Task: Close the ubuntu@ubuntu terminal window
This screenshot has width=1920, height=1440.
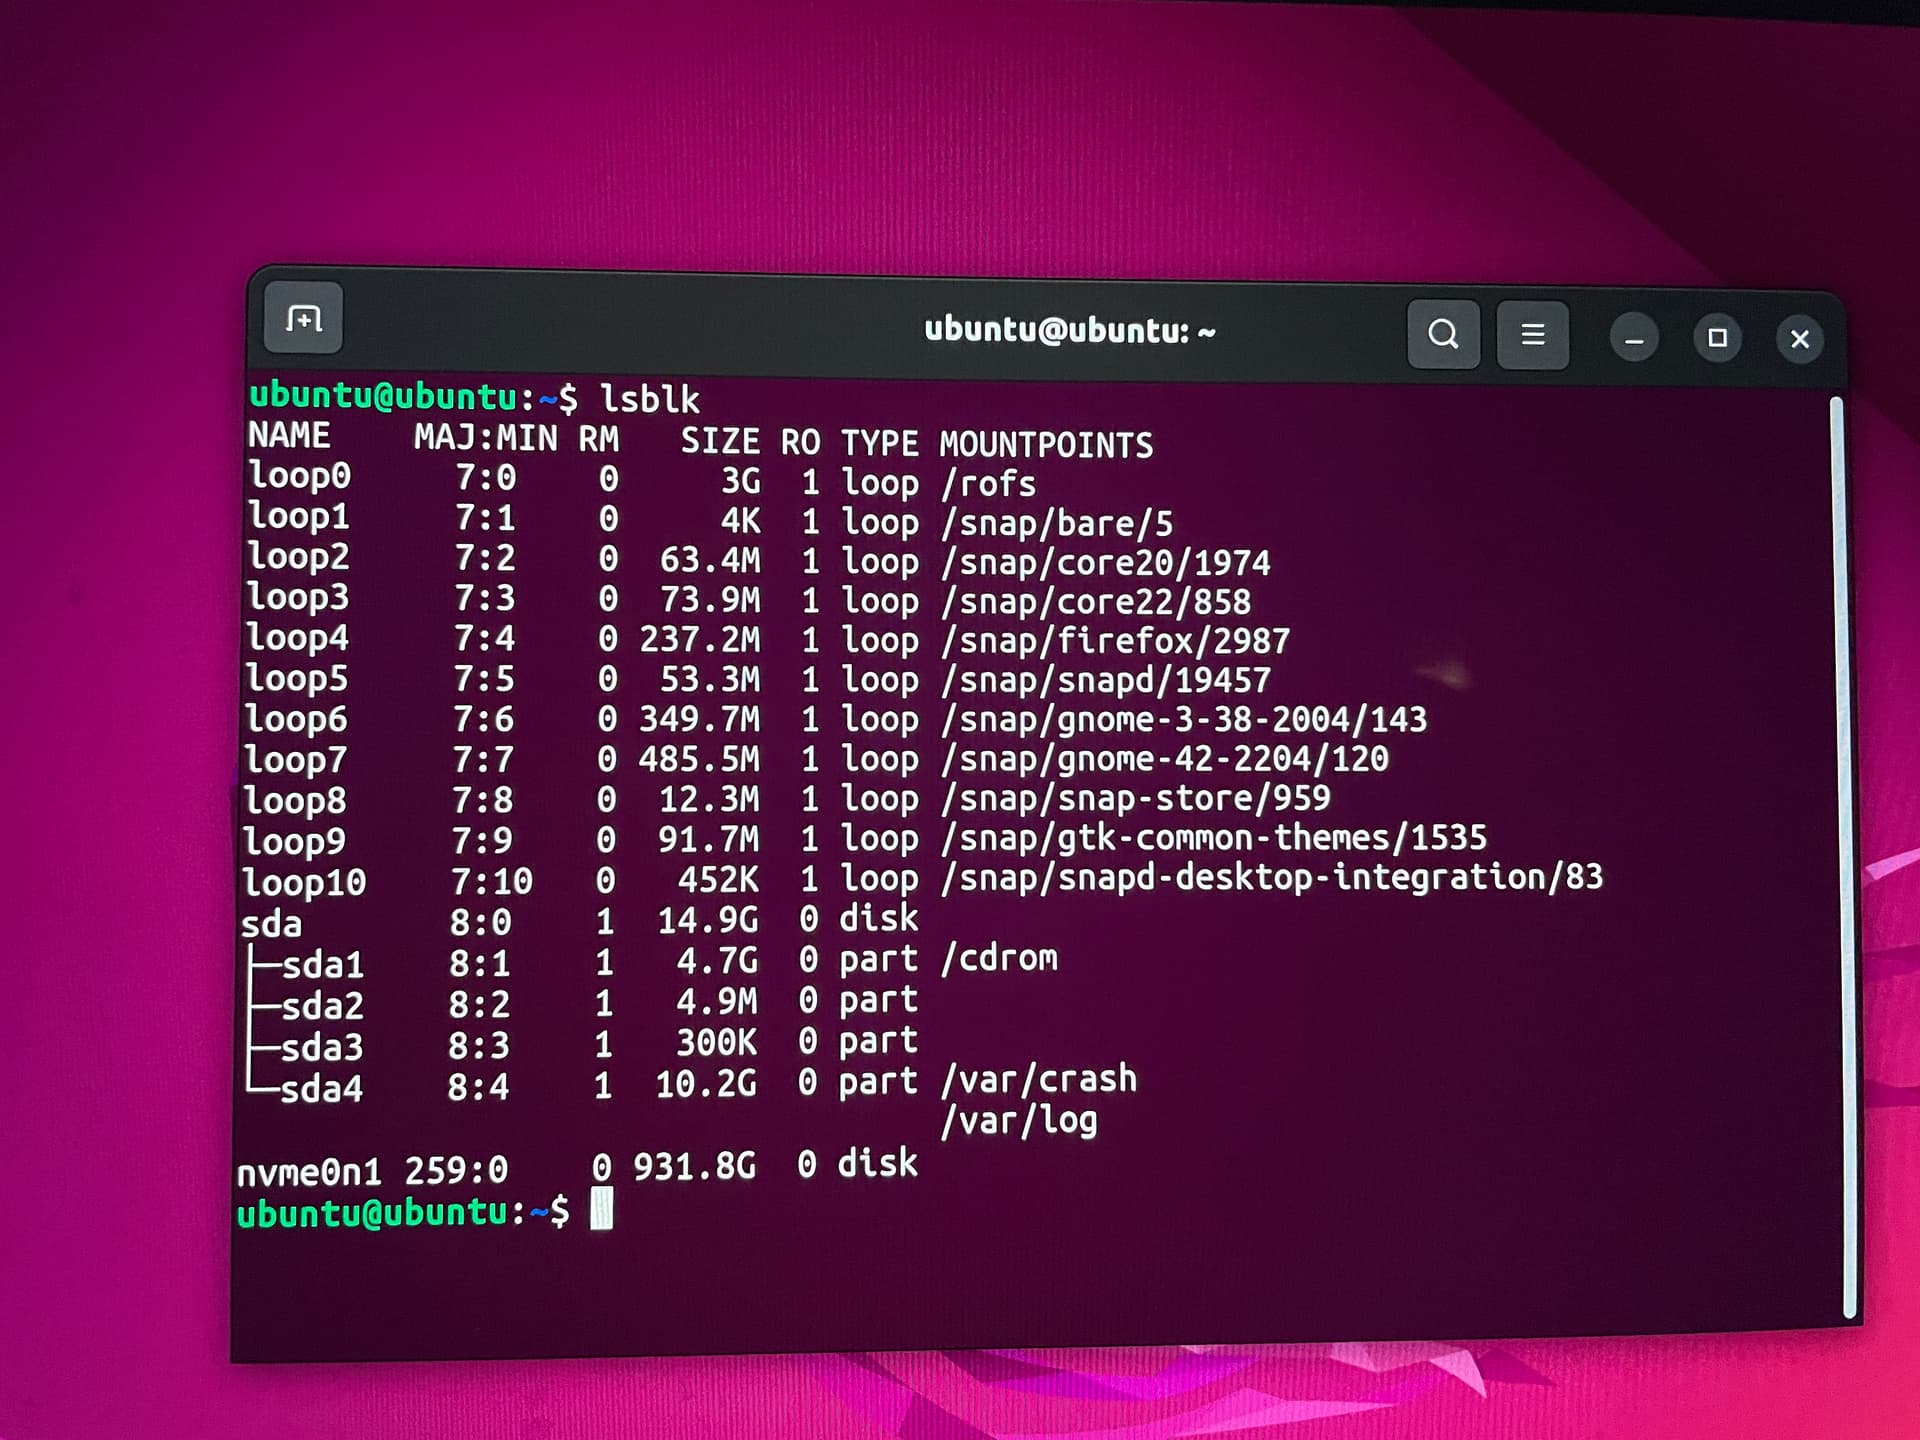Action: click(x=1799, y=339)
